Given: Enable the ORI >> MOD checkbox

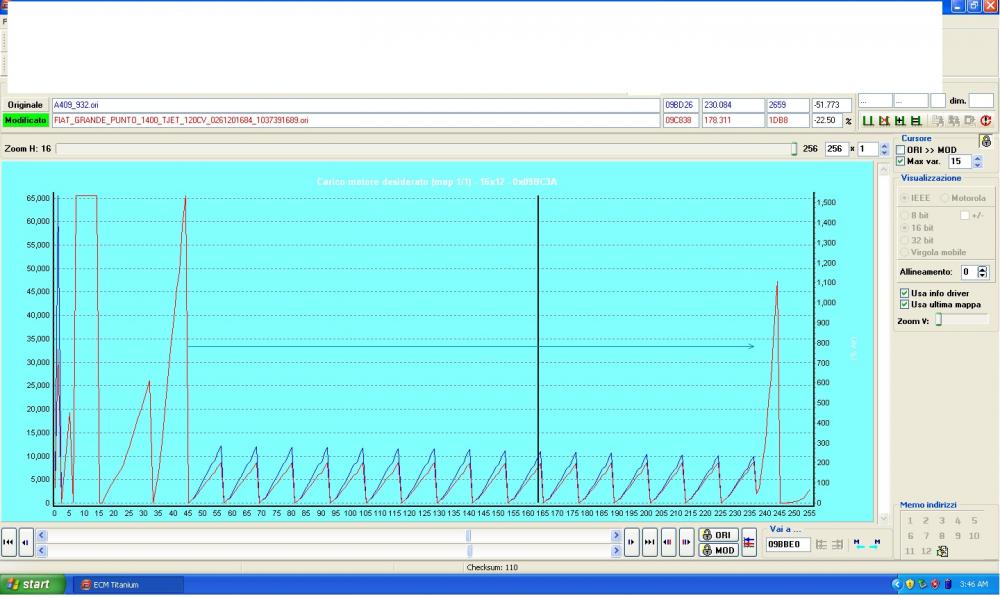Looking at the screenshot, I should tap(901, 150).
